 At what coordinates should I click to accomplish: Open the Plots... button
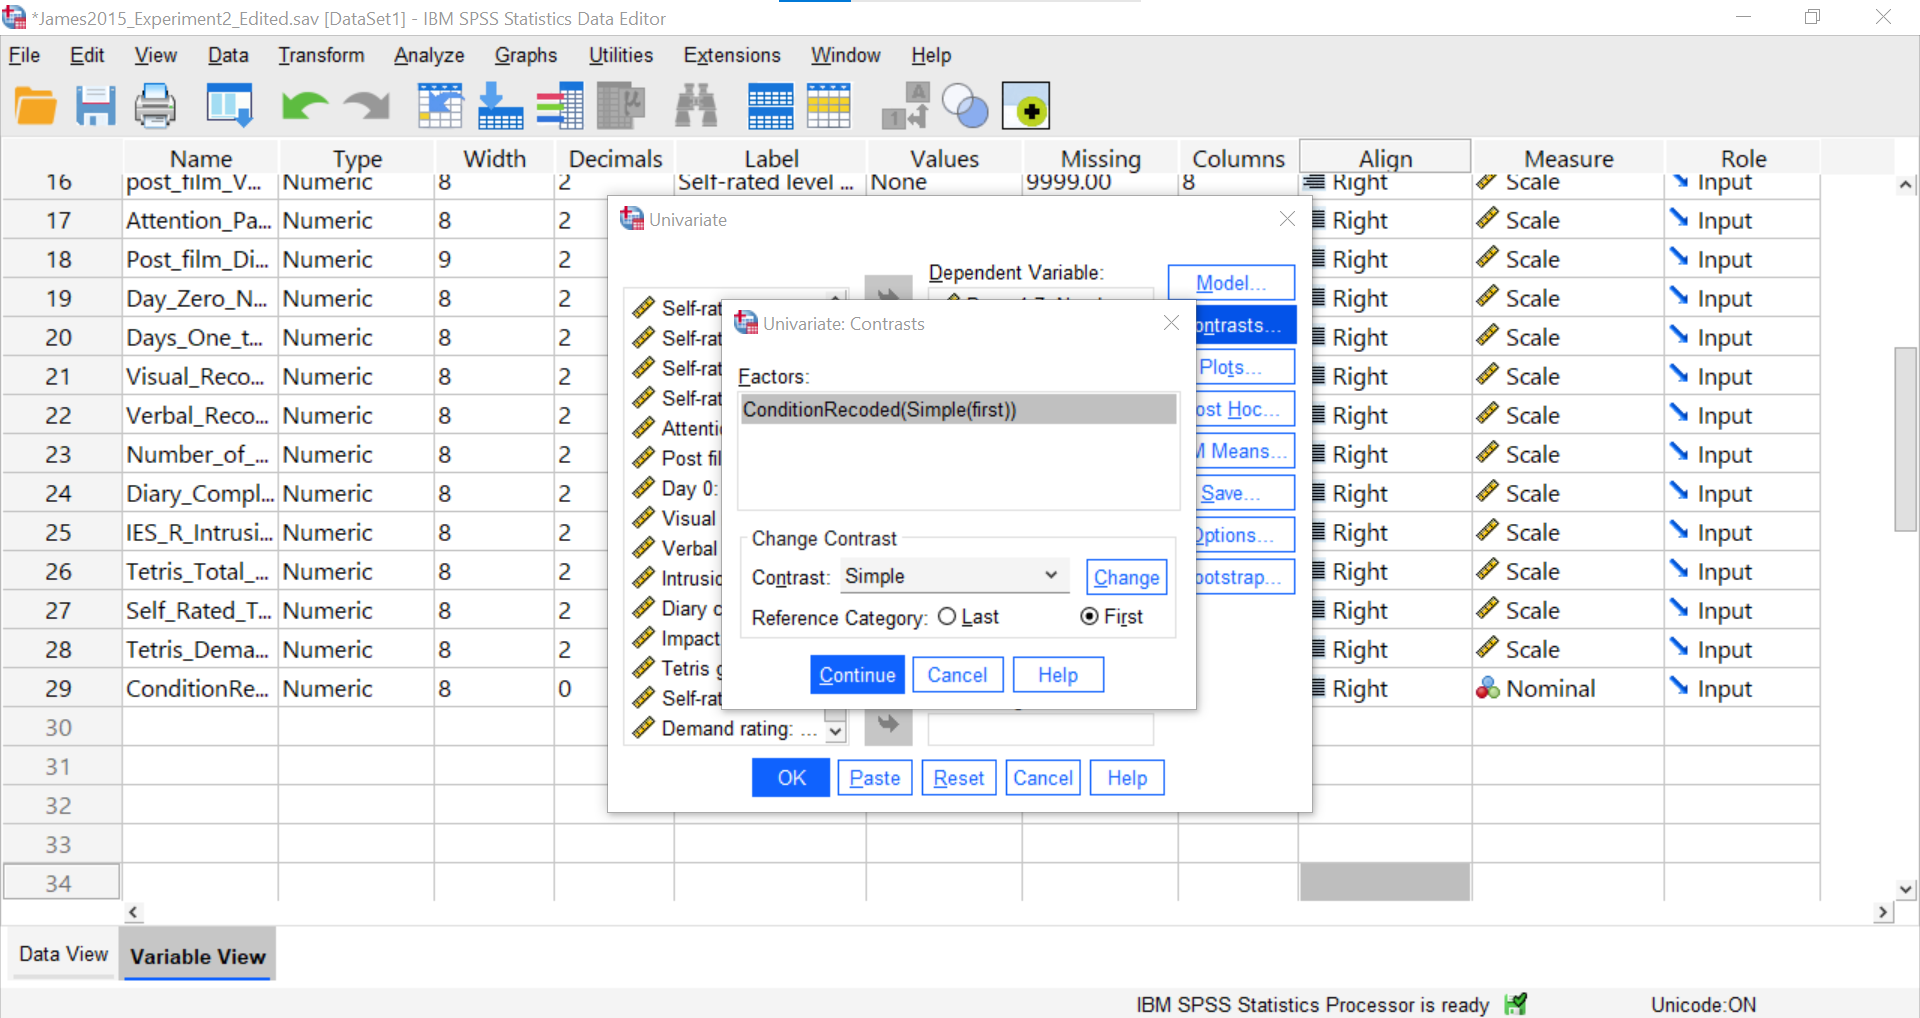1245,367
